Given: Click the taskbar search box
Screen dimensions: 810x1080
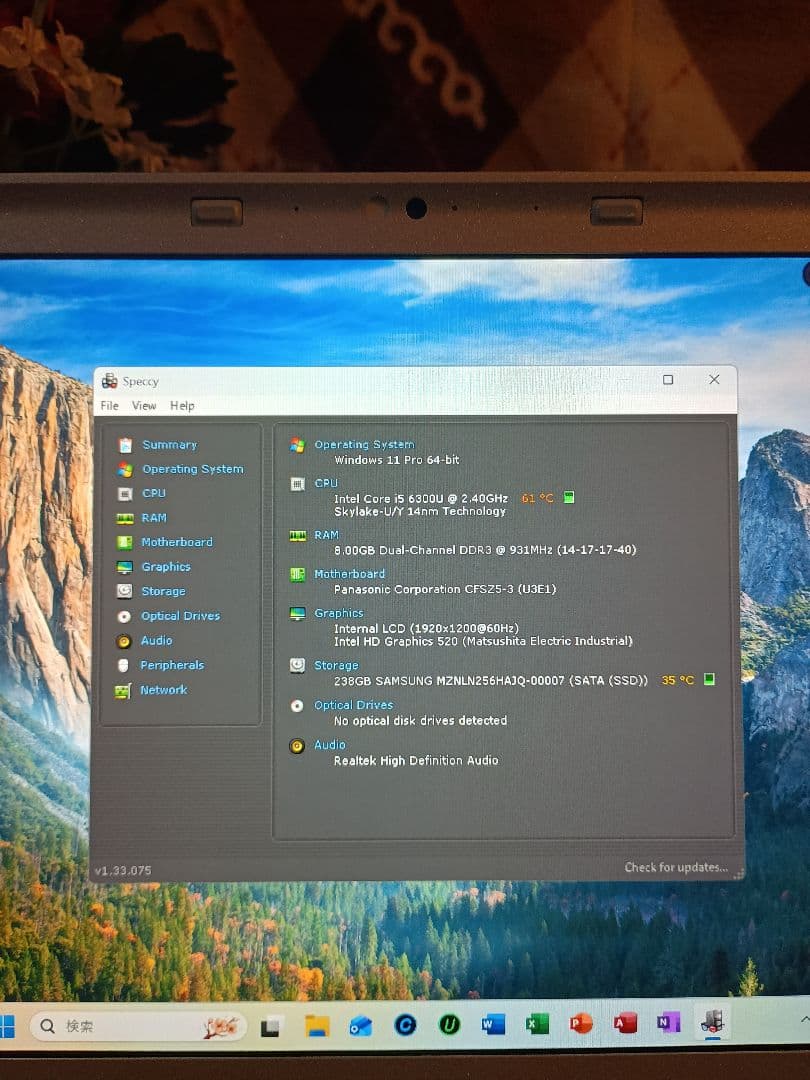Looking at the screenshot, I should (138, 1026).
